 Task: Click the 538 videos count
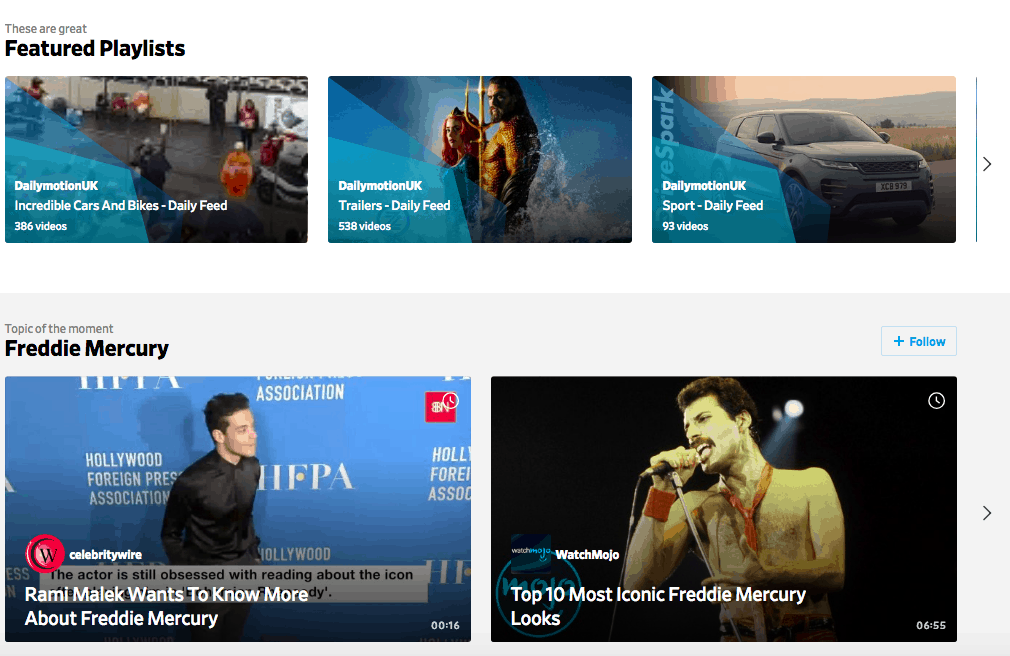click(365, 226)
